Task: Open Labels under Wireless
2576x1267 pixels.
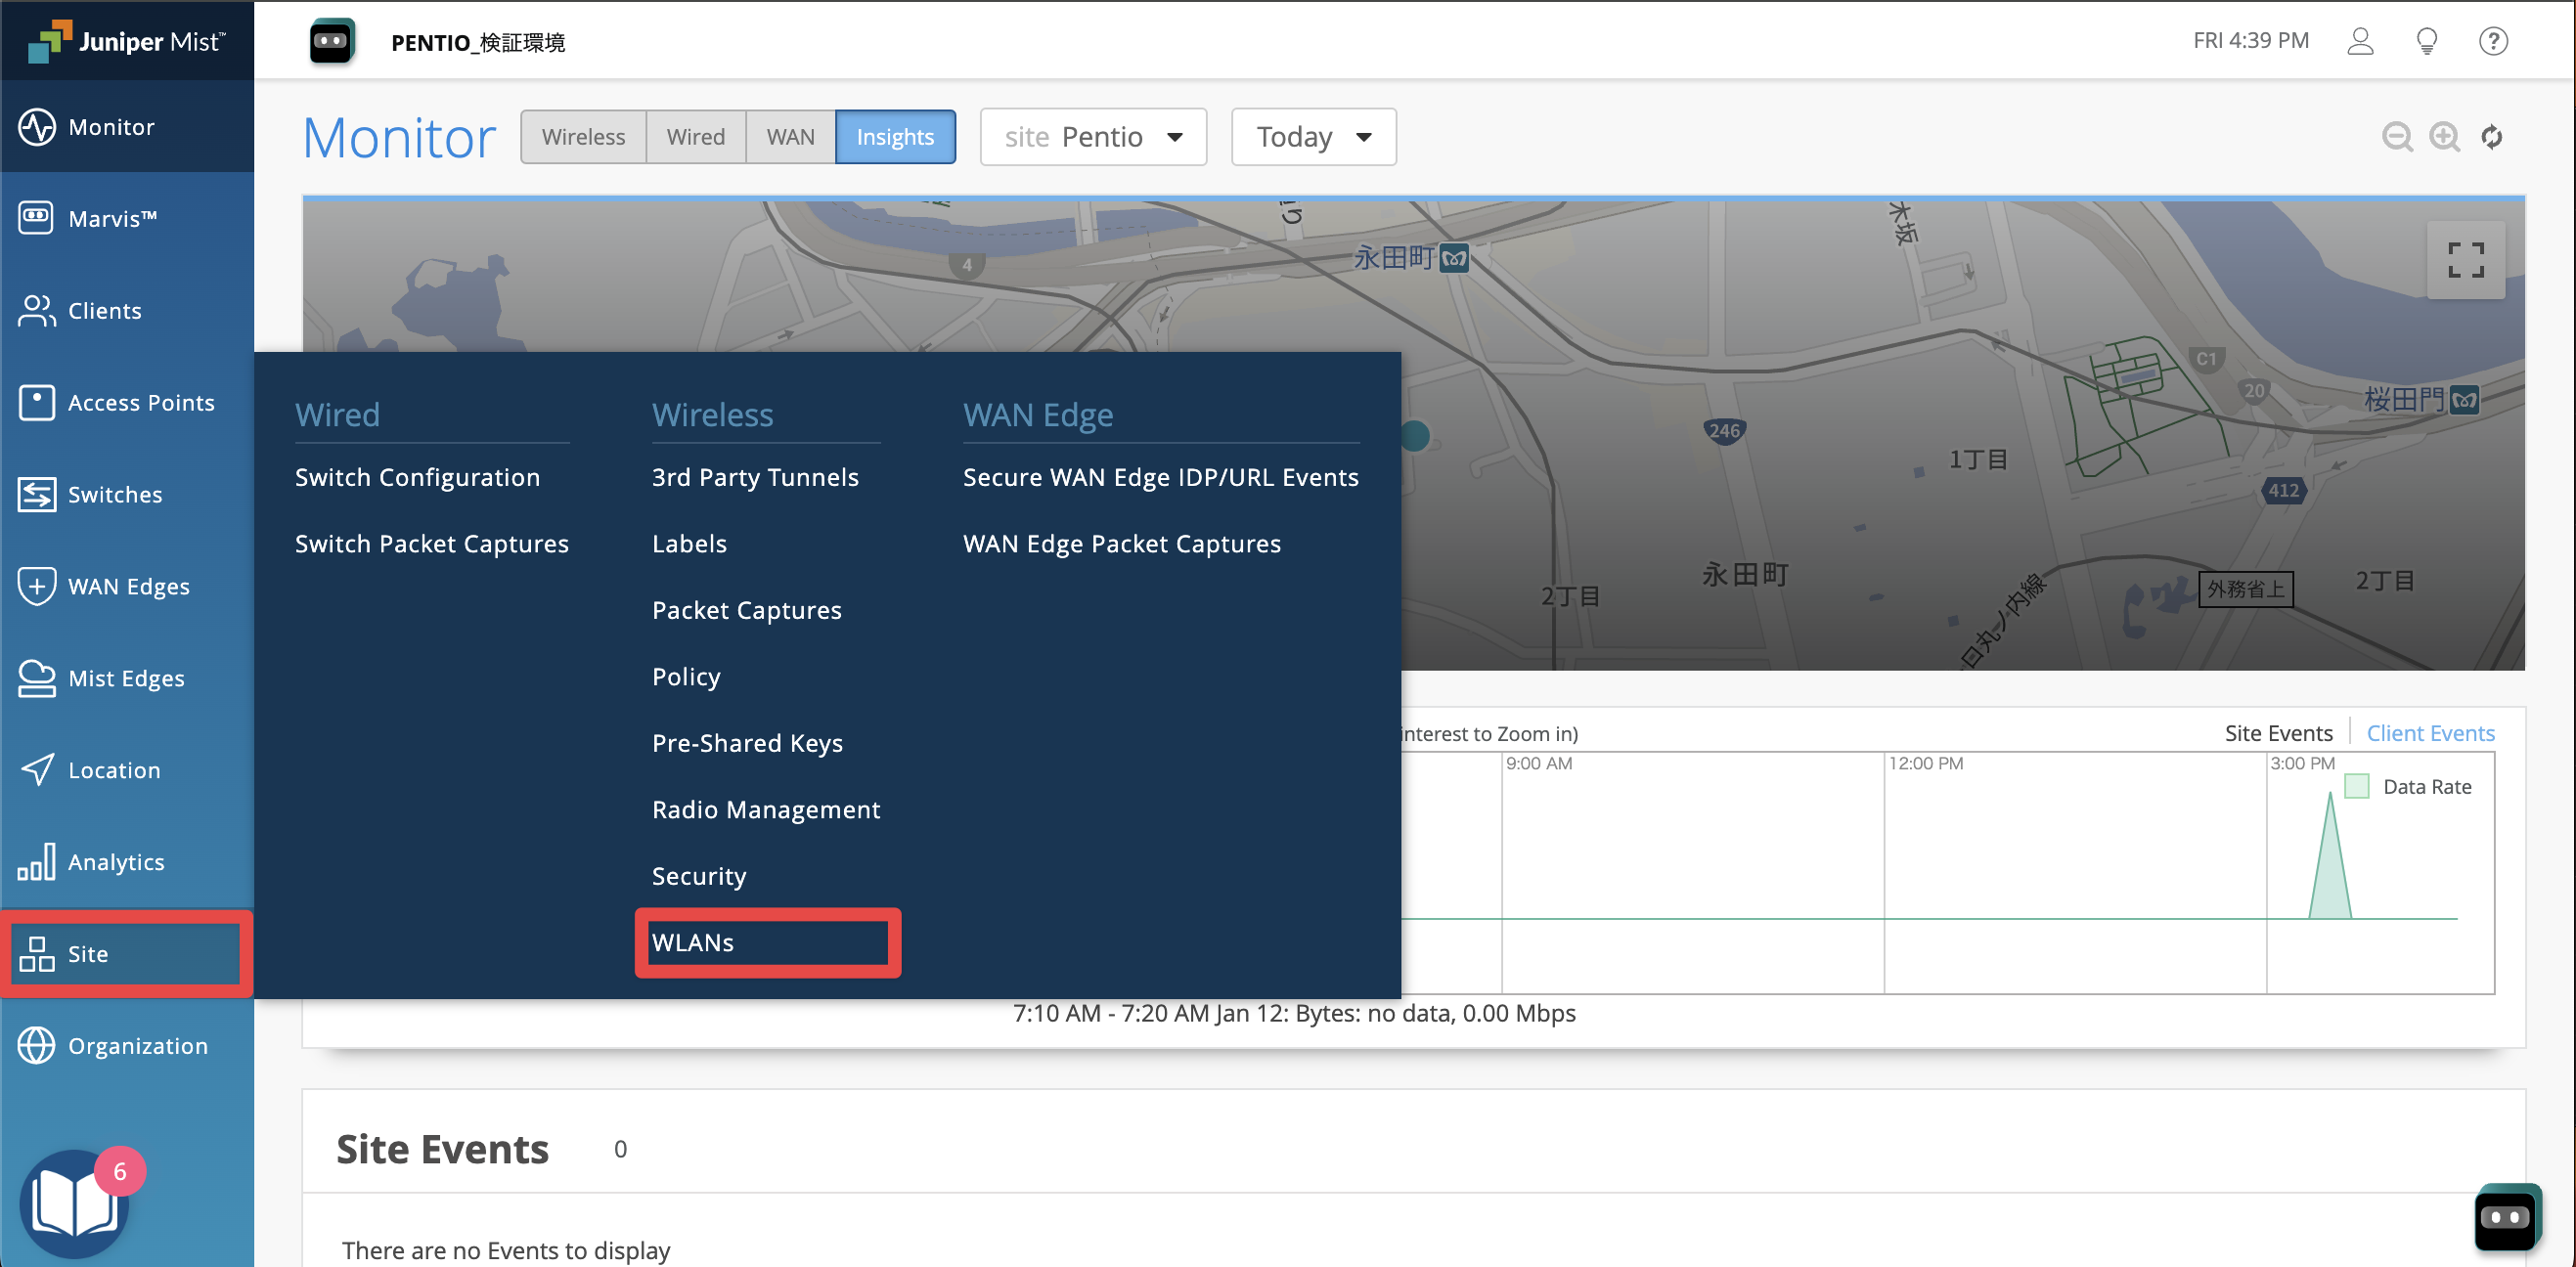Action: 689,544
